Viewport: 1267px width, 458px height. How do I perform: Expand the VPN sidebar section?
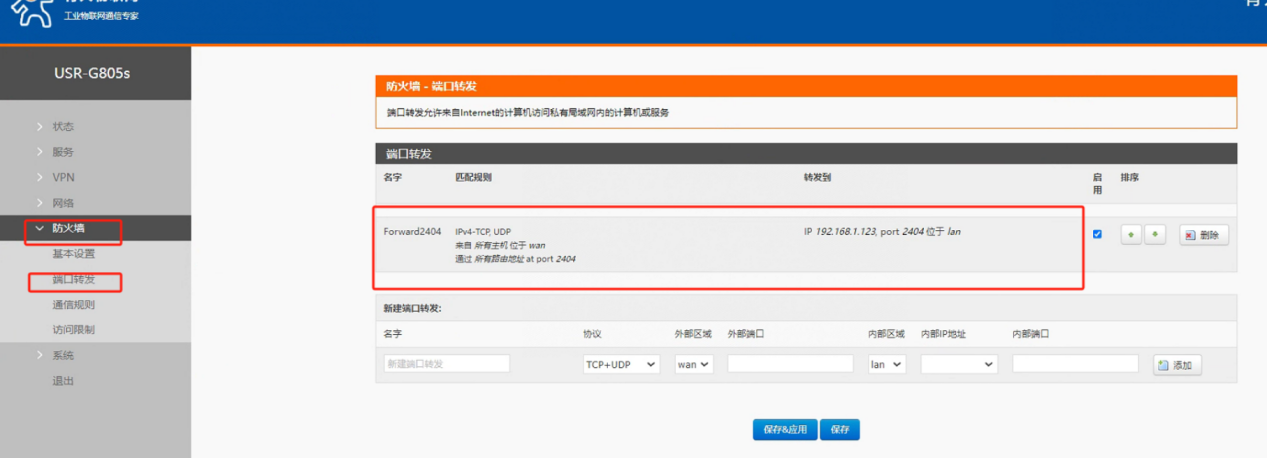click(x=63, y=177)
